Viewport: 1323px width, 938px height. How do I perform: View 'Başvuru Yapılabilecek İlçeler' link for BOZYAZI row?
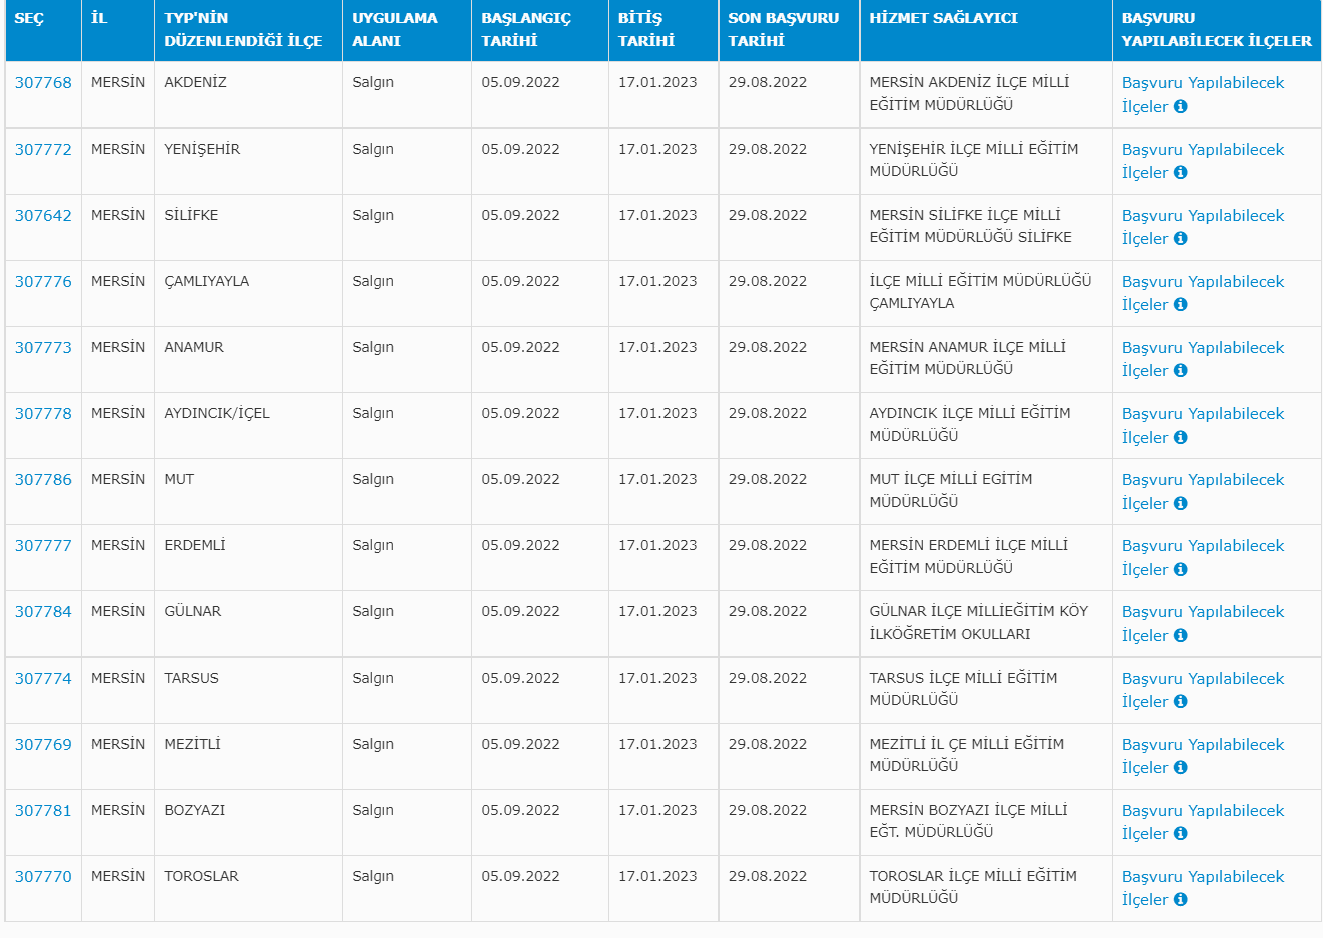1202,811
